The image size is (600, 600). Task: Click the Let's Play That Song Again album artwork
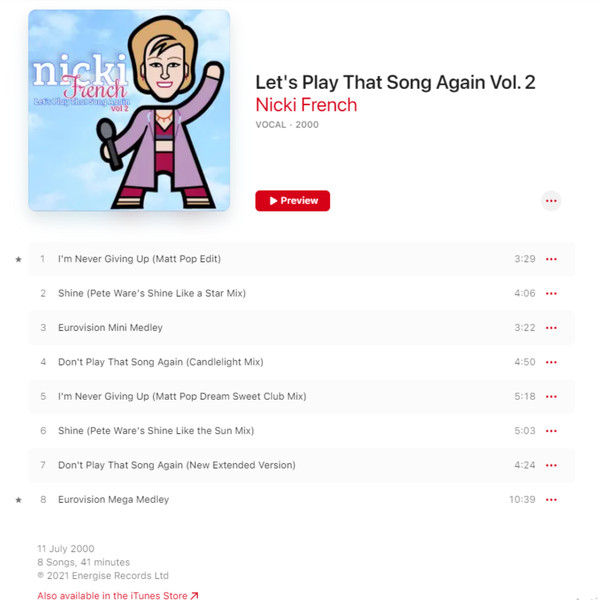[x=129, y=110]
